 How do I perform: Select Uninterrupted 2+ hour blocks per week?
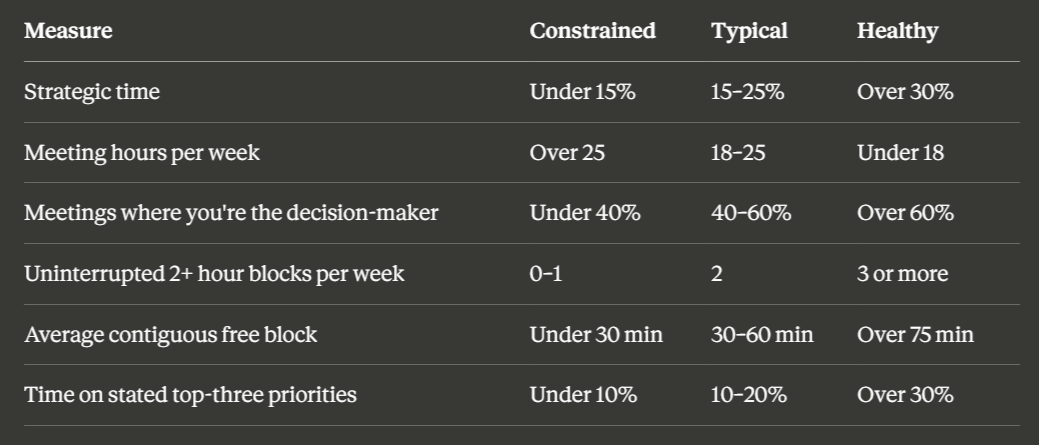(214, 274)
